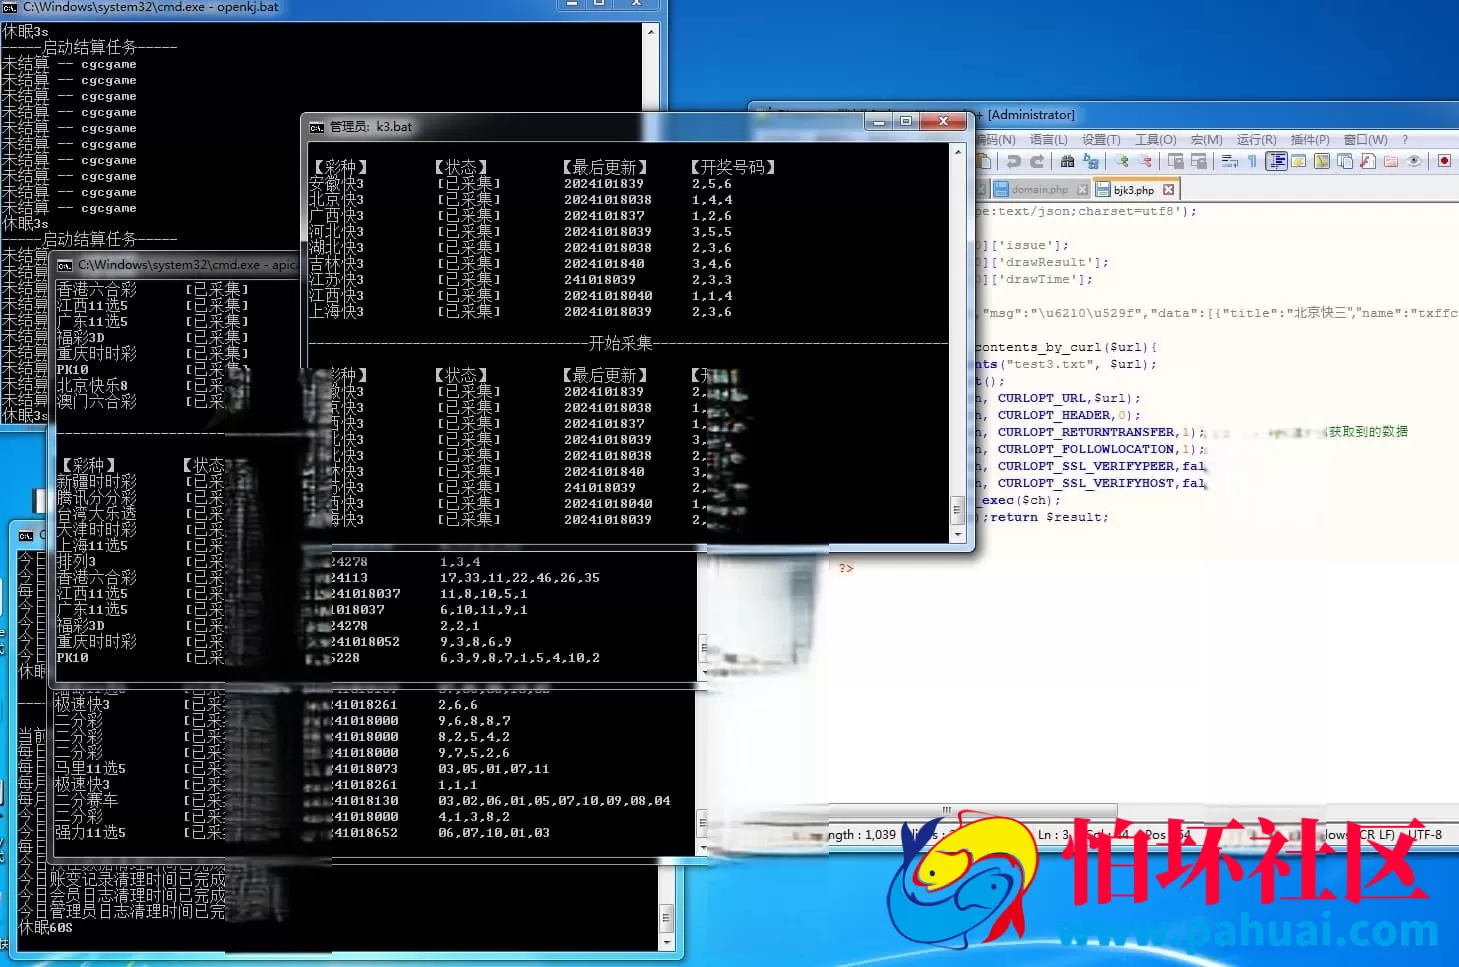This screenshot has width=1459, height=967.
Task: Open Replace dialog from toolbar icon
Action: (1091, 161)
